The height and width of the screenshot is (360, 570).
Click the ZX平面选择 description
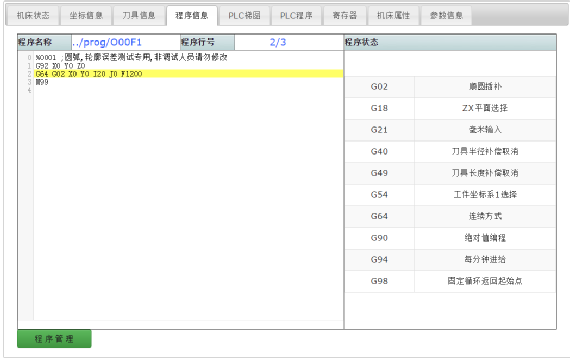[485, 108]
